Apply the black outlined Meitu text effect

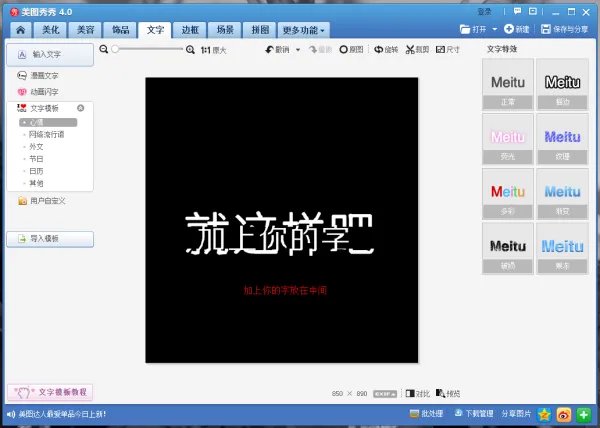[562, 85]
